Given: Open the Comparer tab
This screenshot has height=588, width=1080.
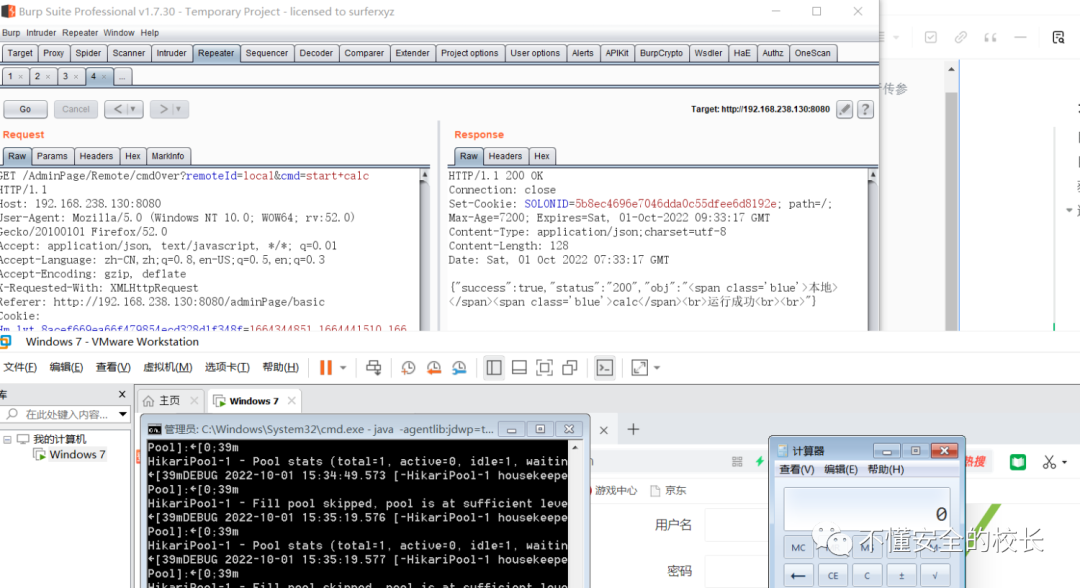Looking at the screenshot, I should click(x=364, y=53).
